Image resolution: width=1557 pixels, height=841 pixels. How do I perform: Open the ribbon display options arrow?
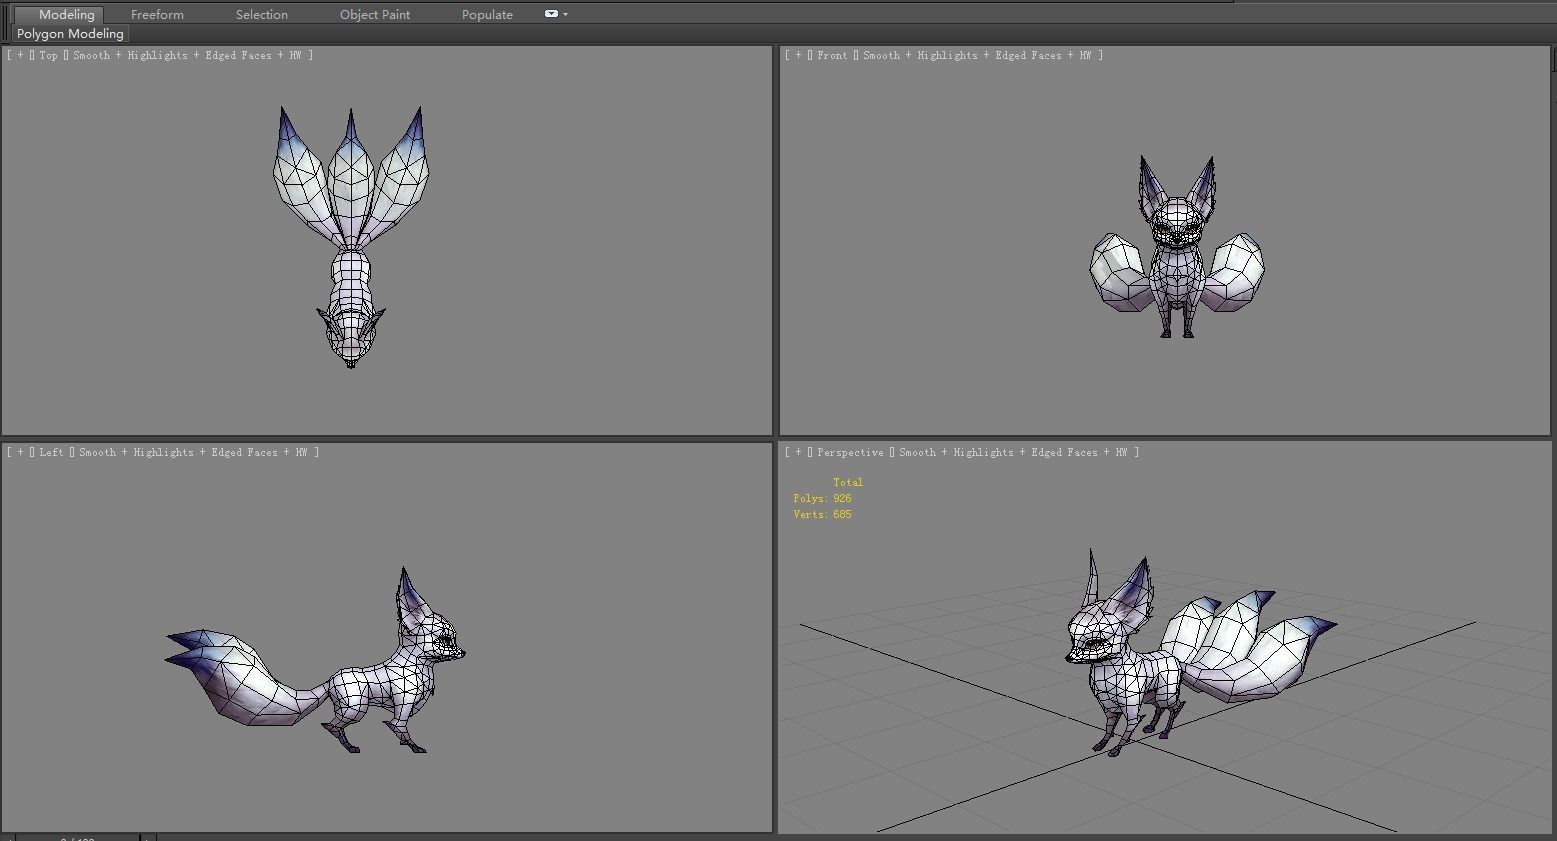pos(566,14)
